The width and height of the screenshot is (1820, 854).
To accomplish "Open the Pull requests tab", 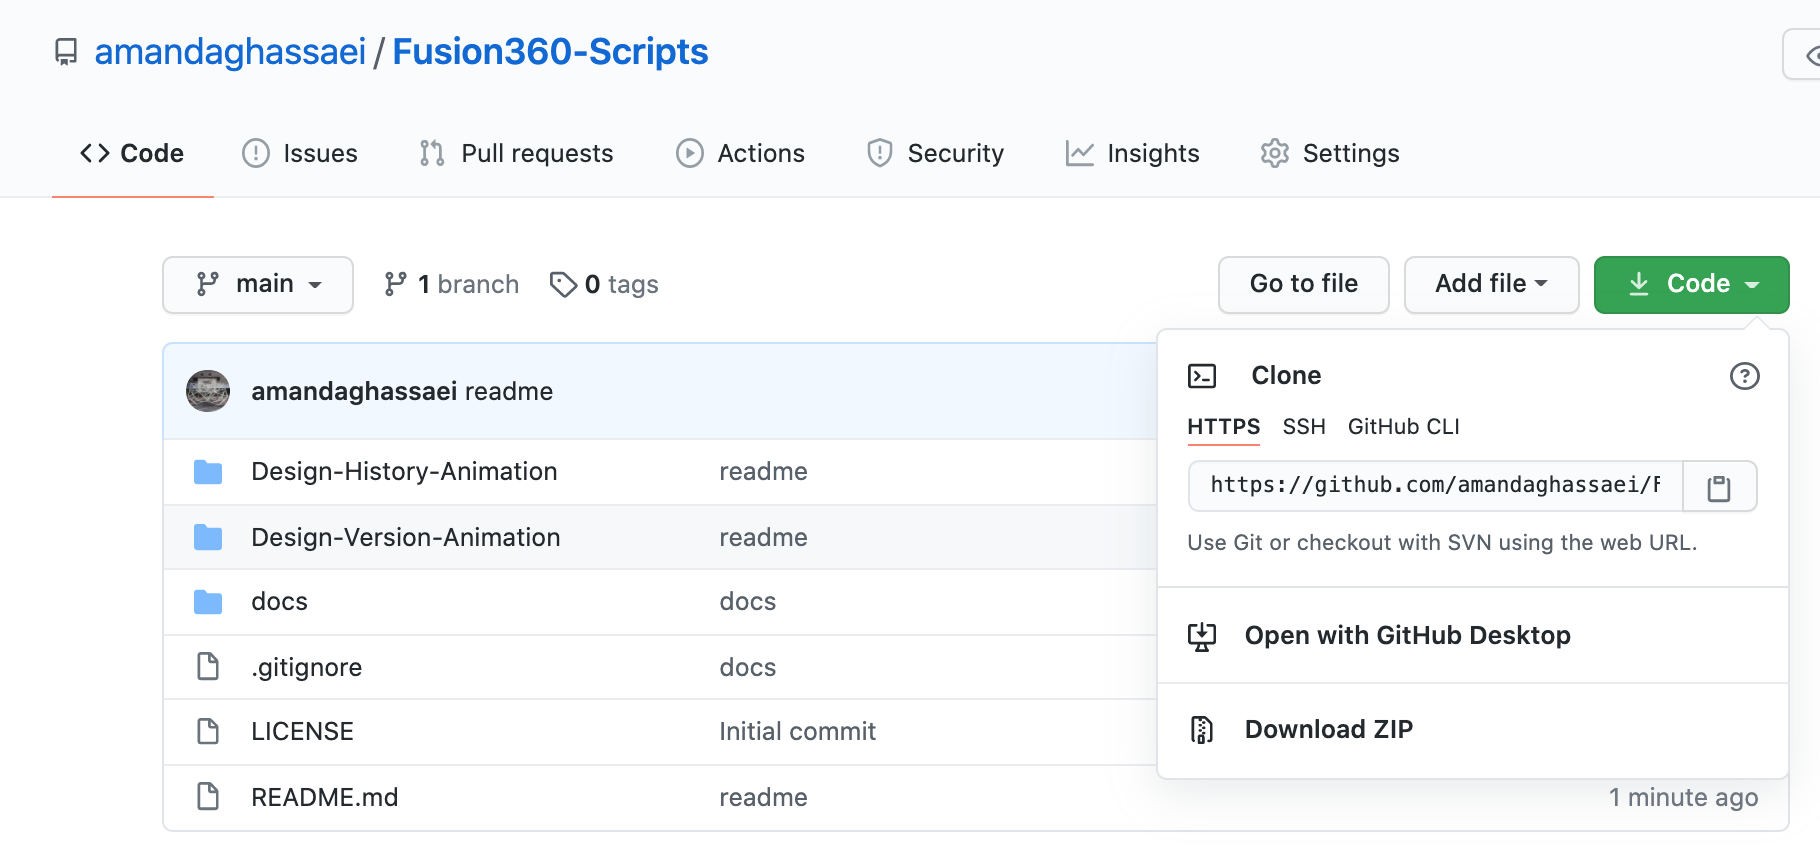I will [x=516, y=153].
